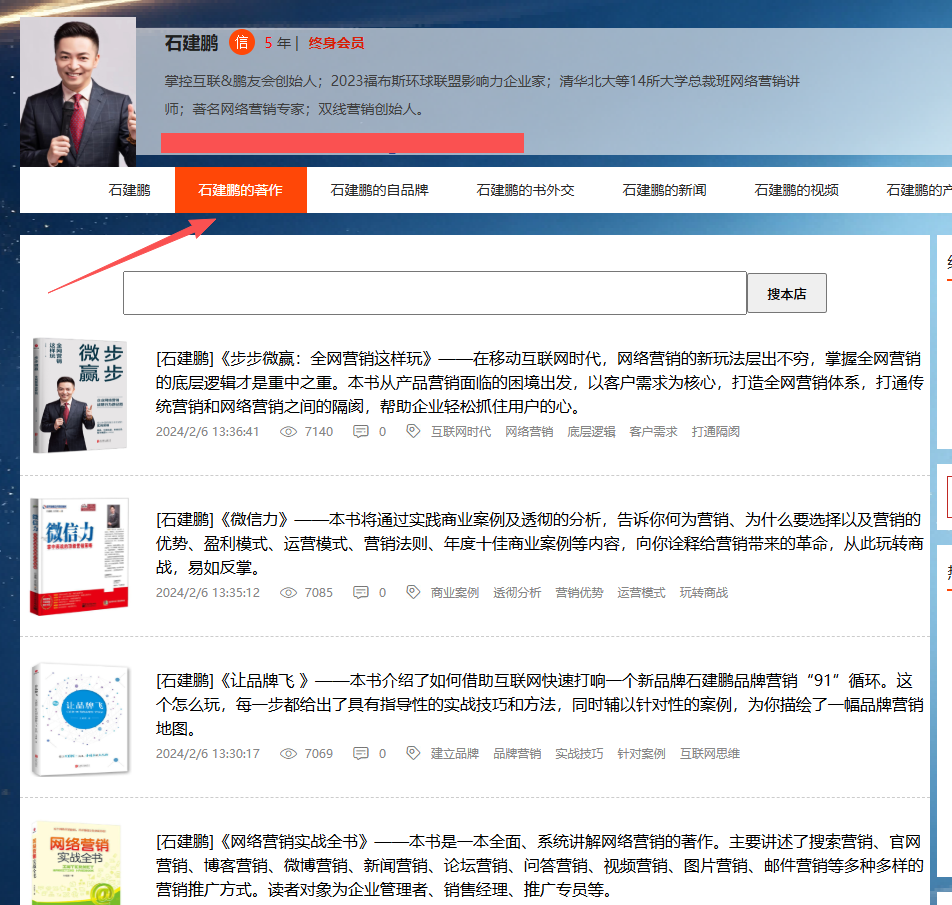
Task: Select the 互联网思维 tag
Action: pos(710,753)
